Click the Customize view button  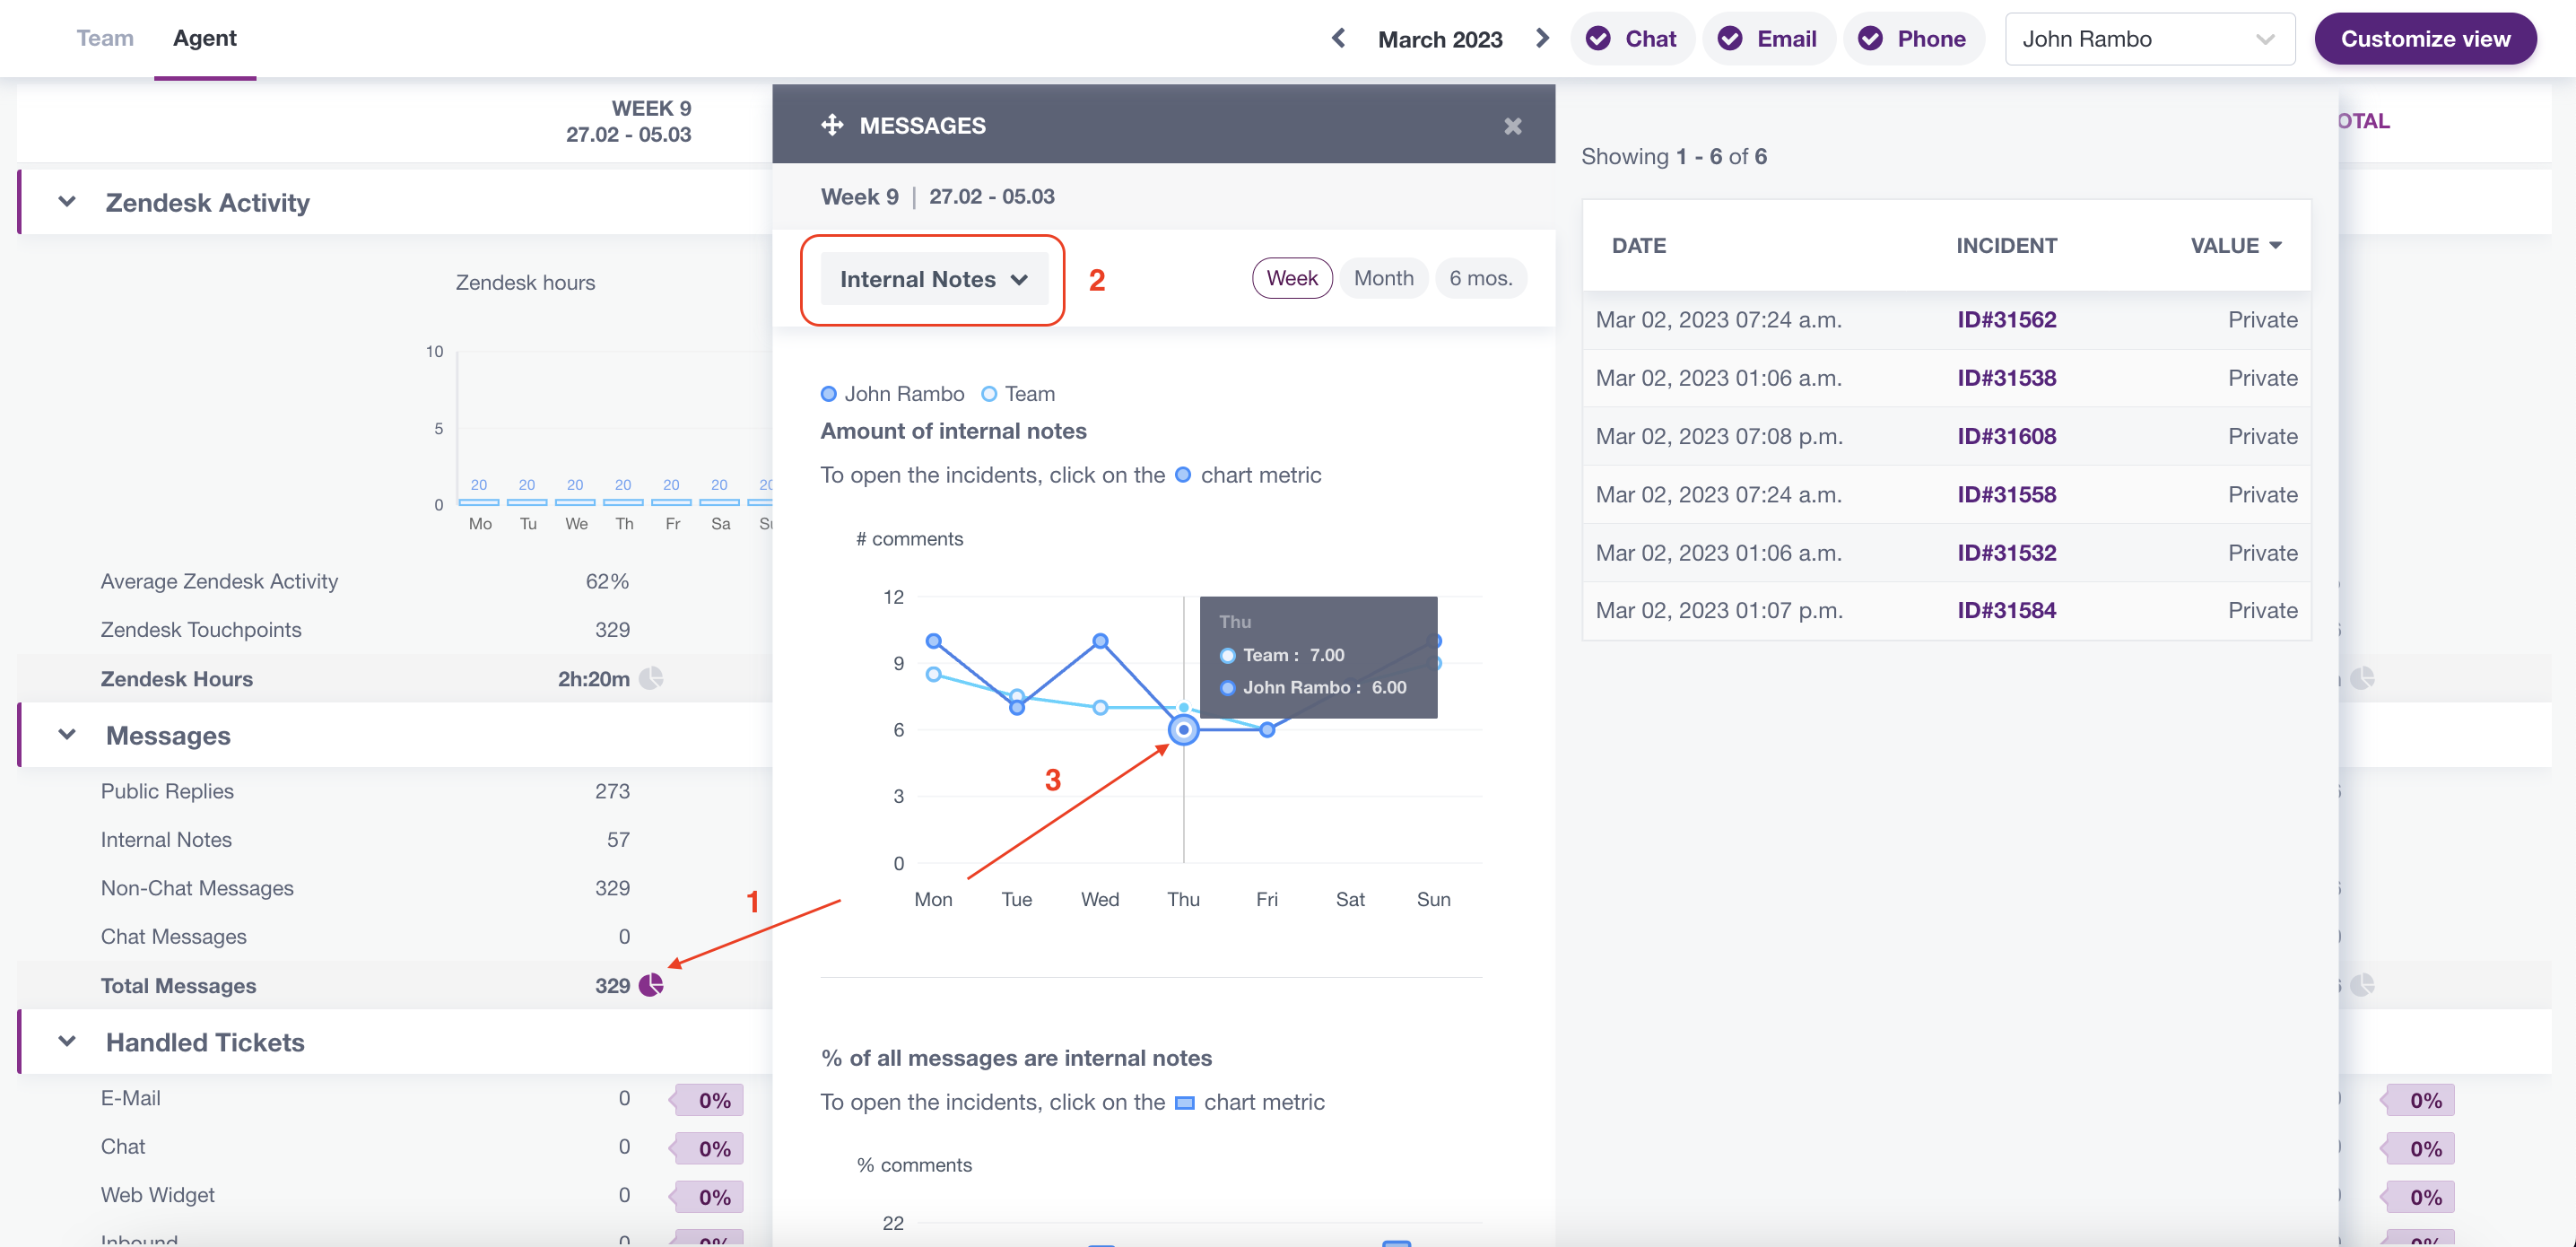pos(2425,39)
